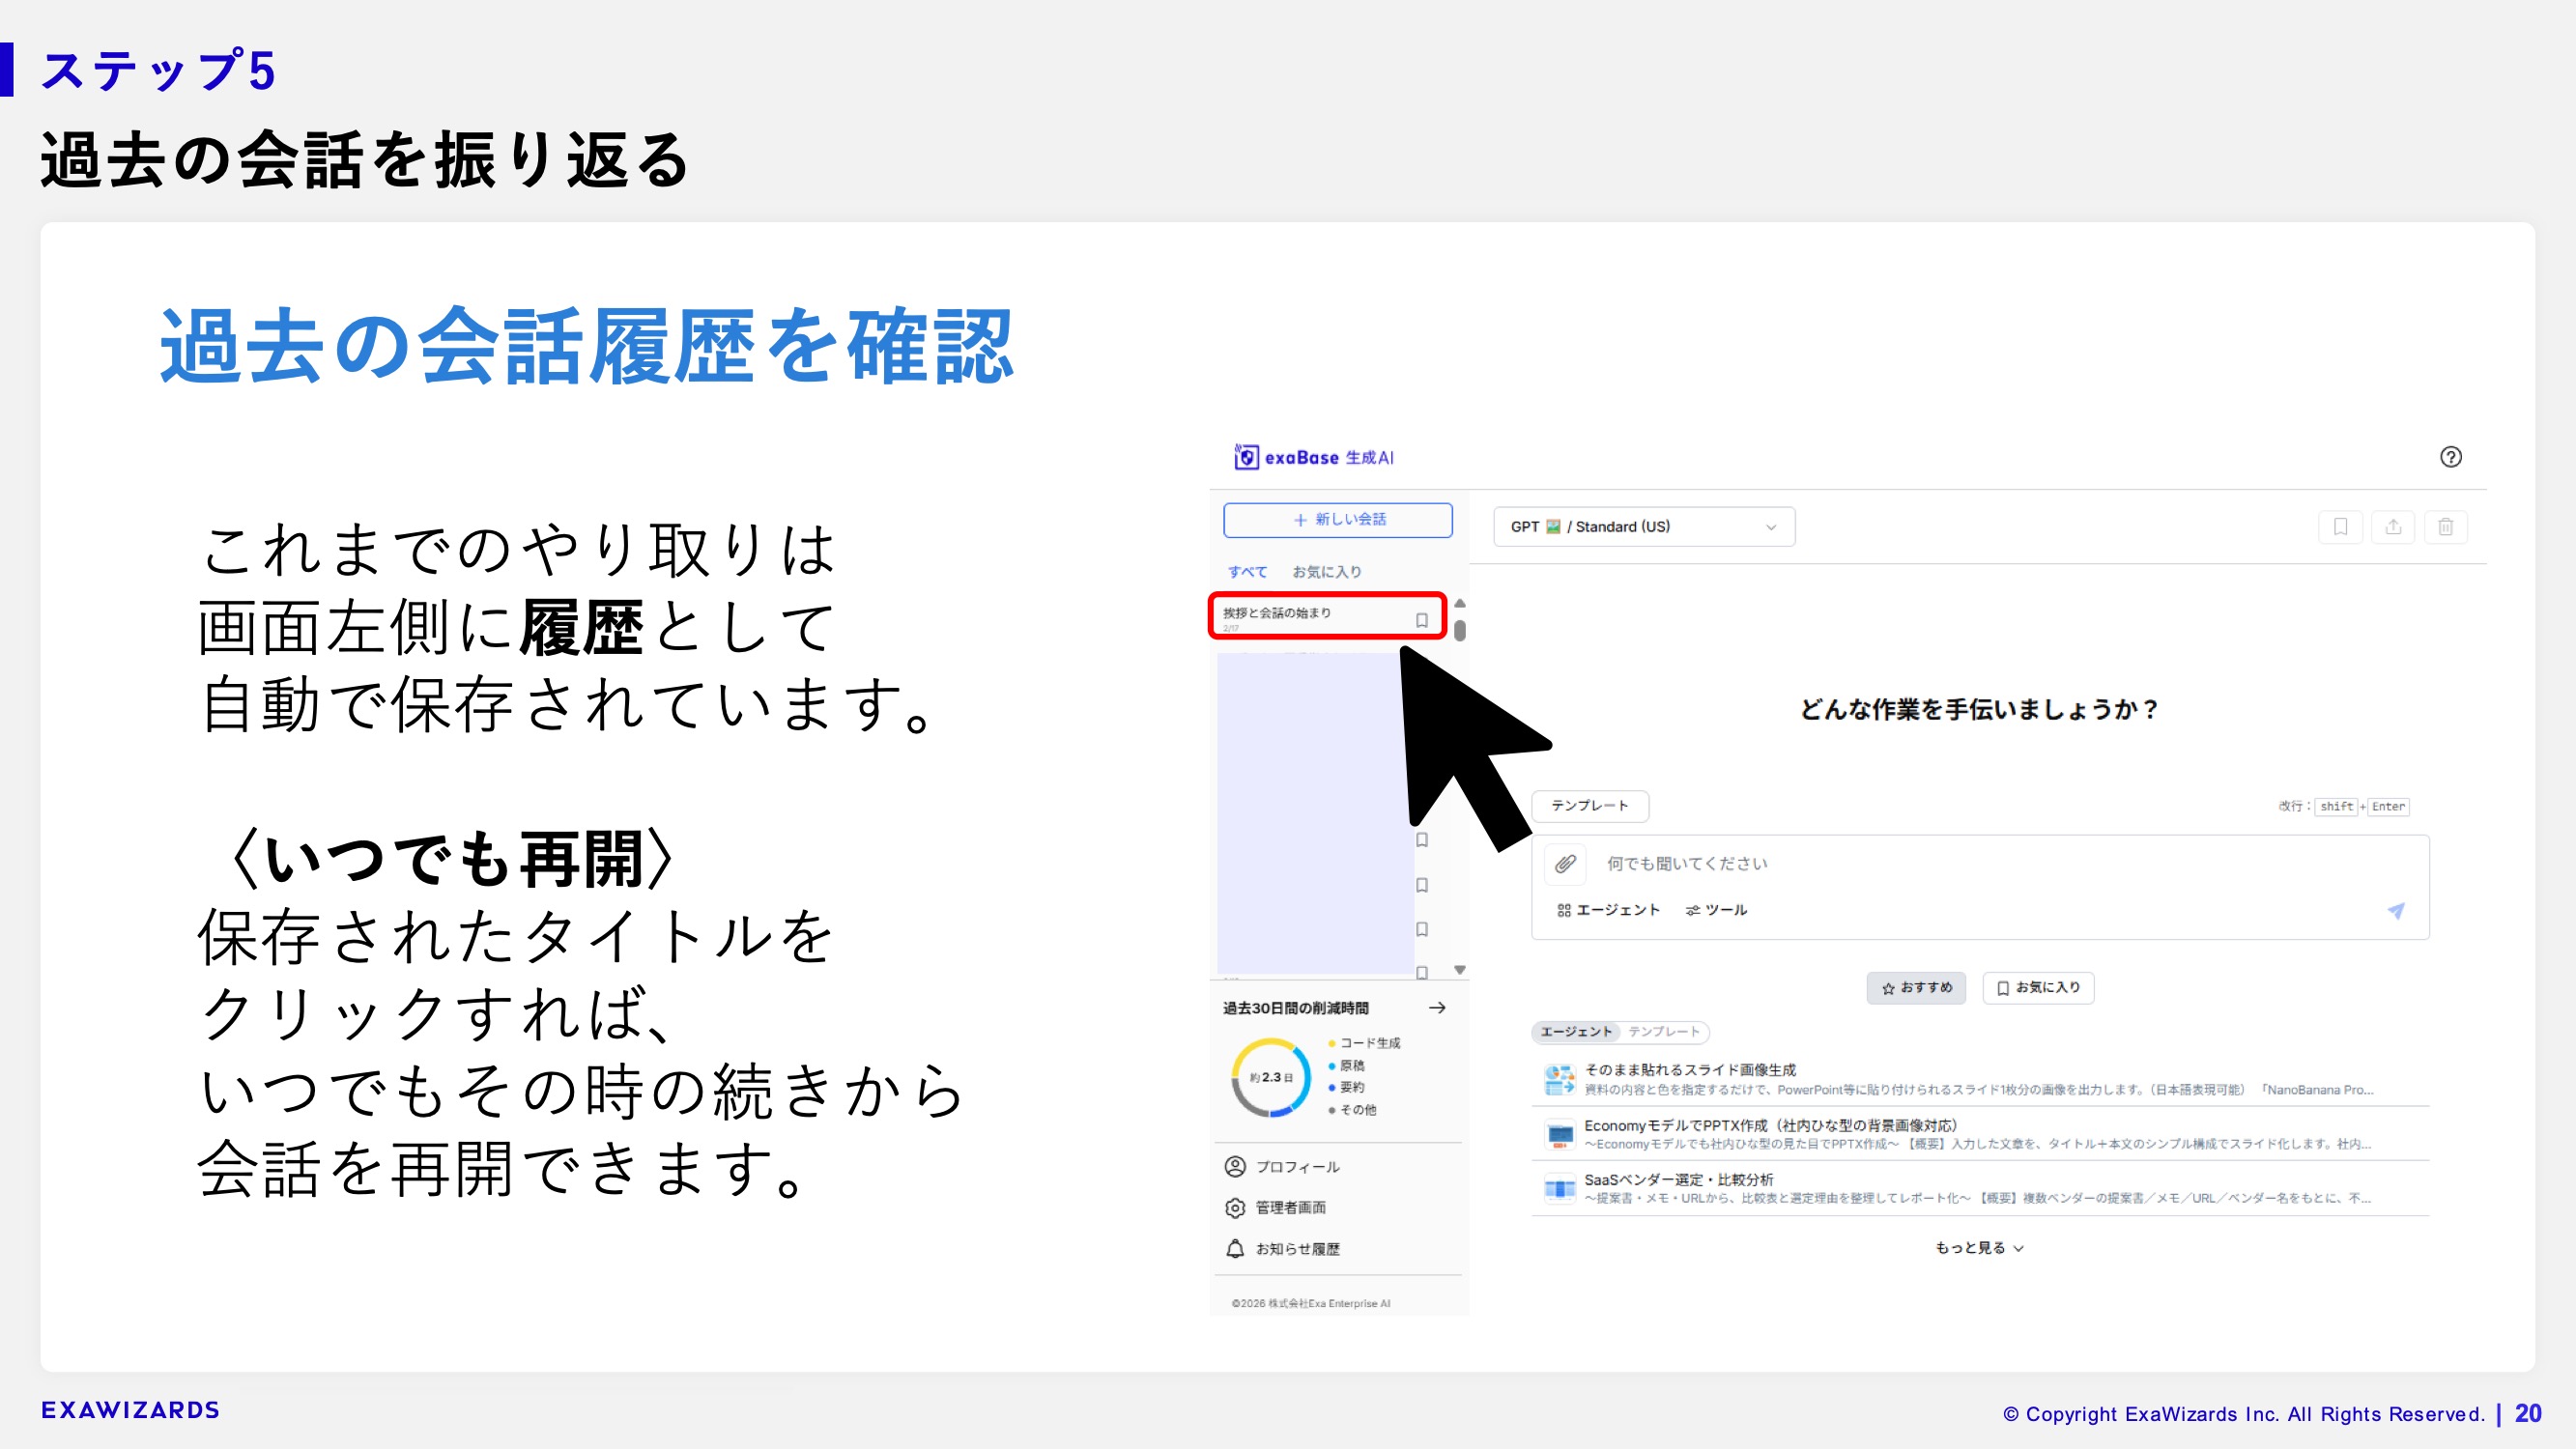Click the どんな作業を手伝いましょうか？ heading

pos(1979,709)
